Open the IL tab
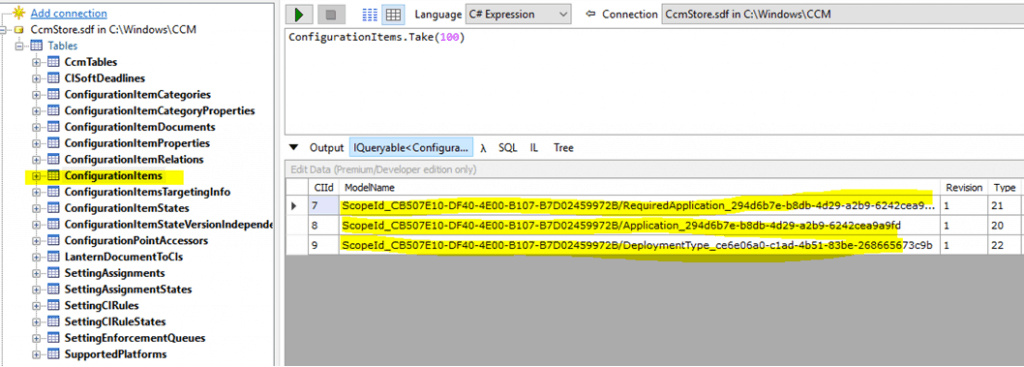 tap(534, 148)
